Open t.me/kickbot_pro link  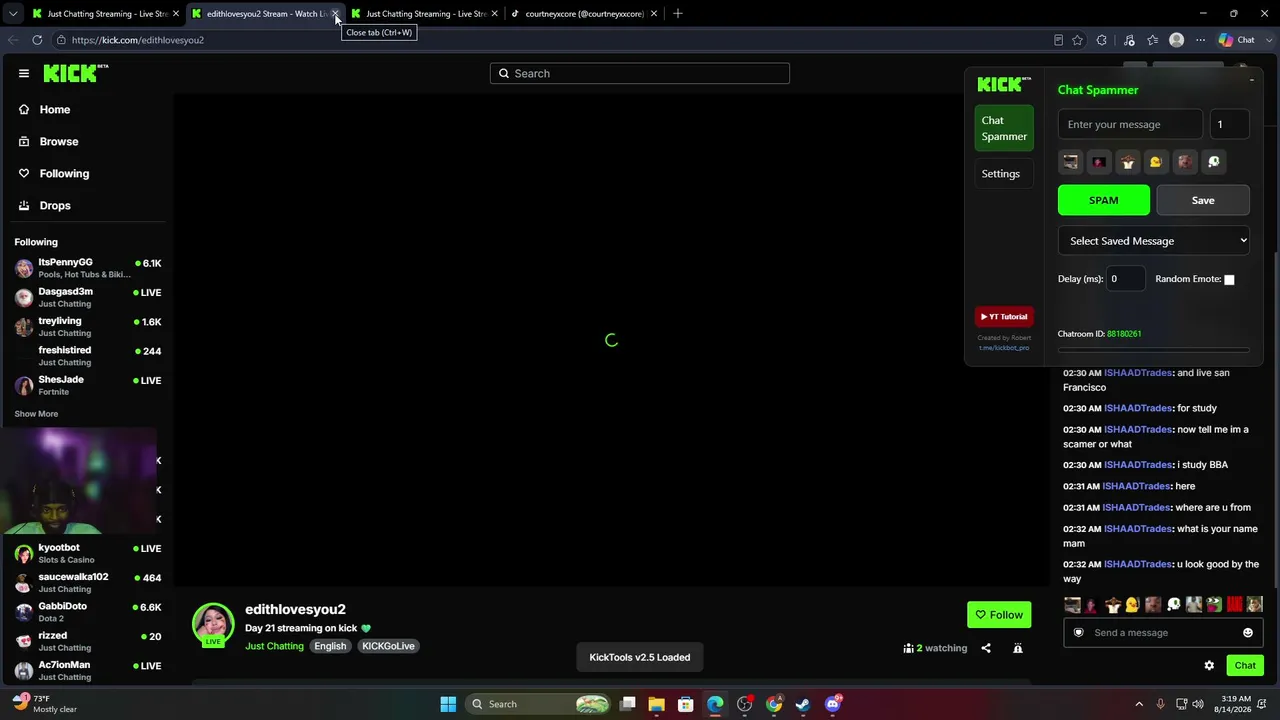click(1004, 348)
